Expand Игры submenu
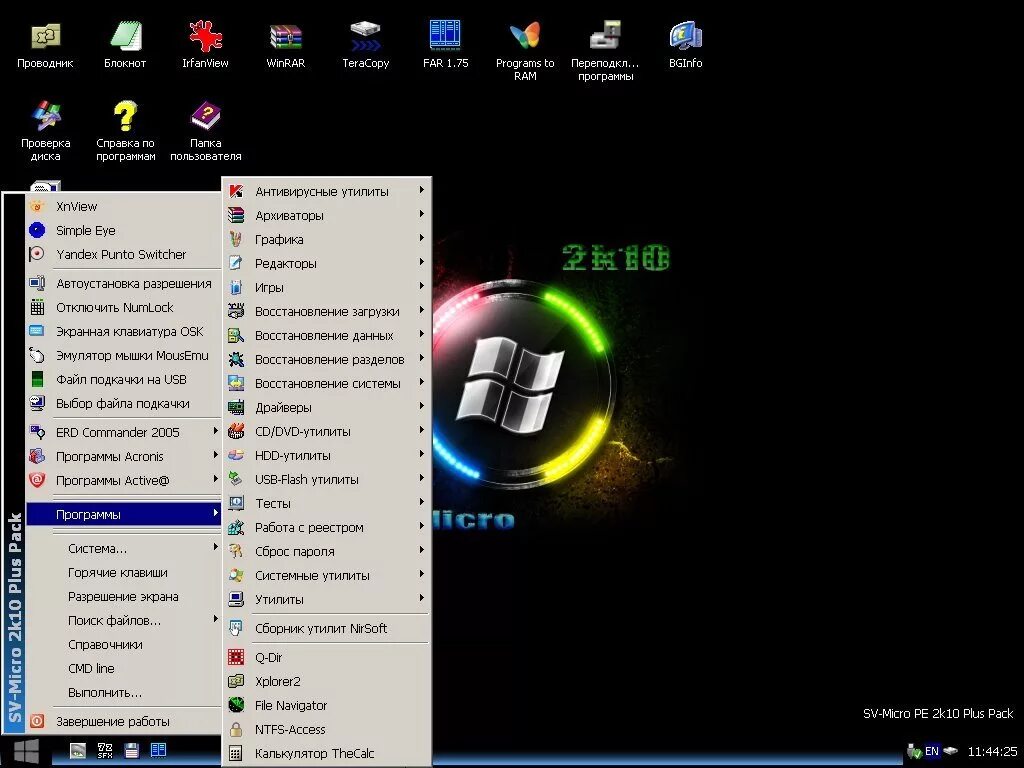The height and width of the screenshot is (768, 1024). pos(327,287)
